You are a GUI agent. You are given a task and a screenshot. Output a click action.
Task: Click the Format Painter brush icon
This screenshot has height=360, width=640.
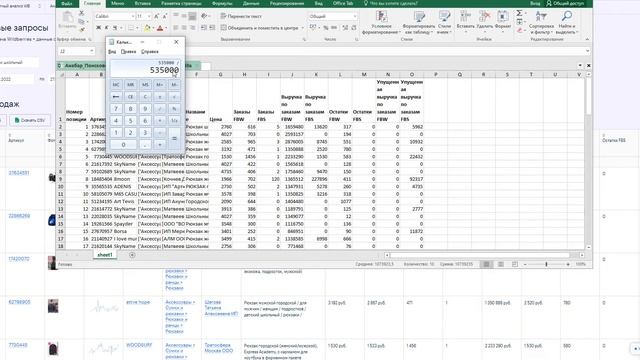81,29
